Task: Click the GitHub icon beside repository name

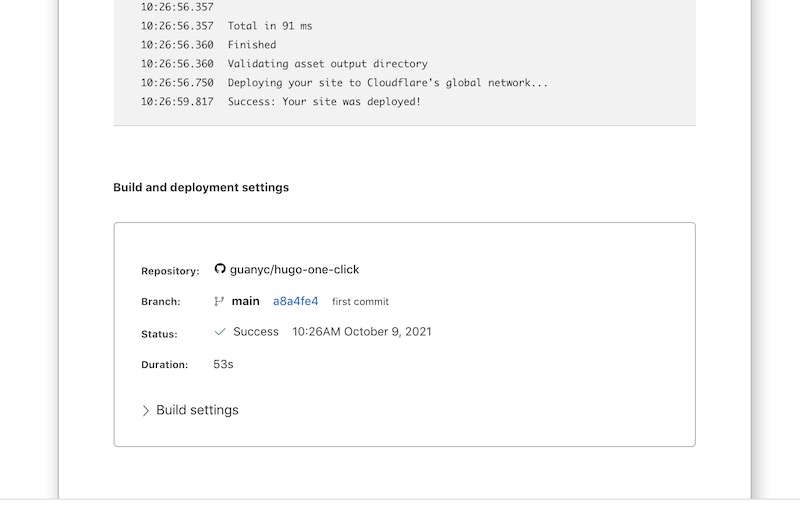Action: pyautogui.click(x=220, y=268)
